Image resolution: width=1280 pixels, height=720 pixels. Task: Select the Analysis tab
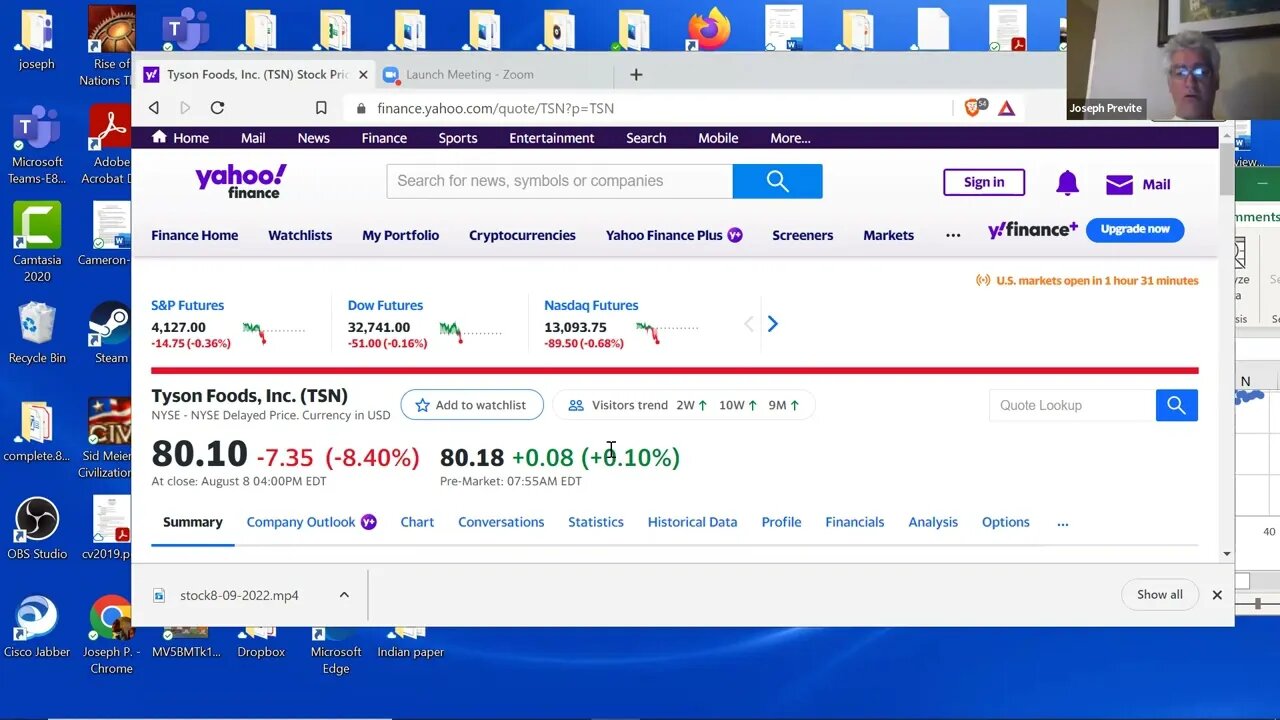933,522
